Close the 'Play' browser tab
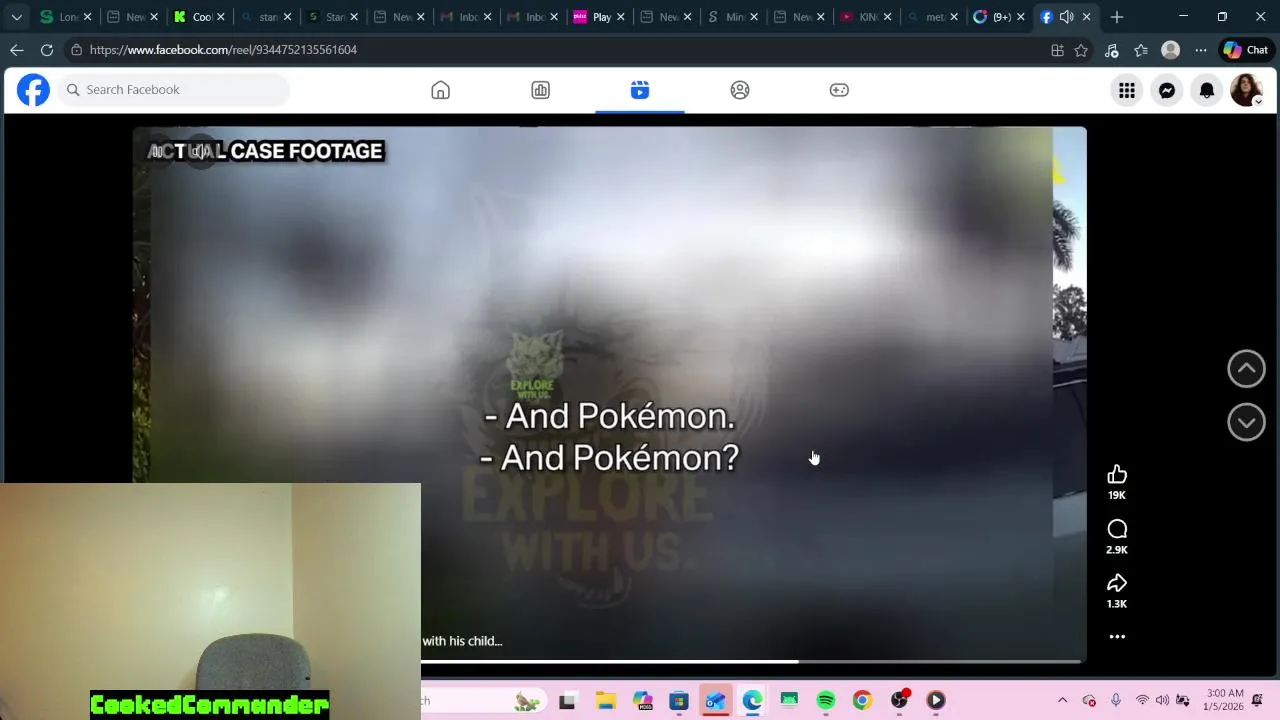 pyautogui.click(x=621, y=17)
